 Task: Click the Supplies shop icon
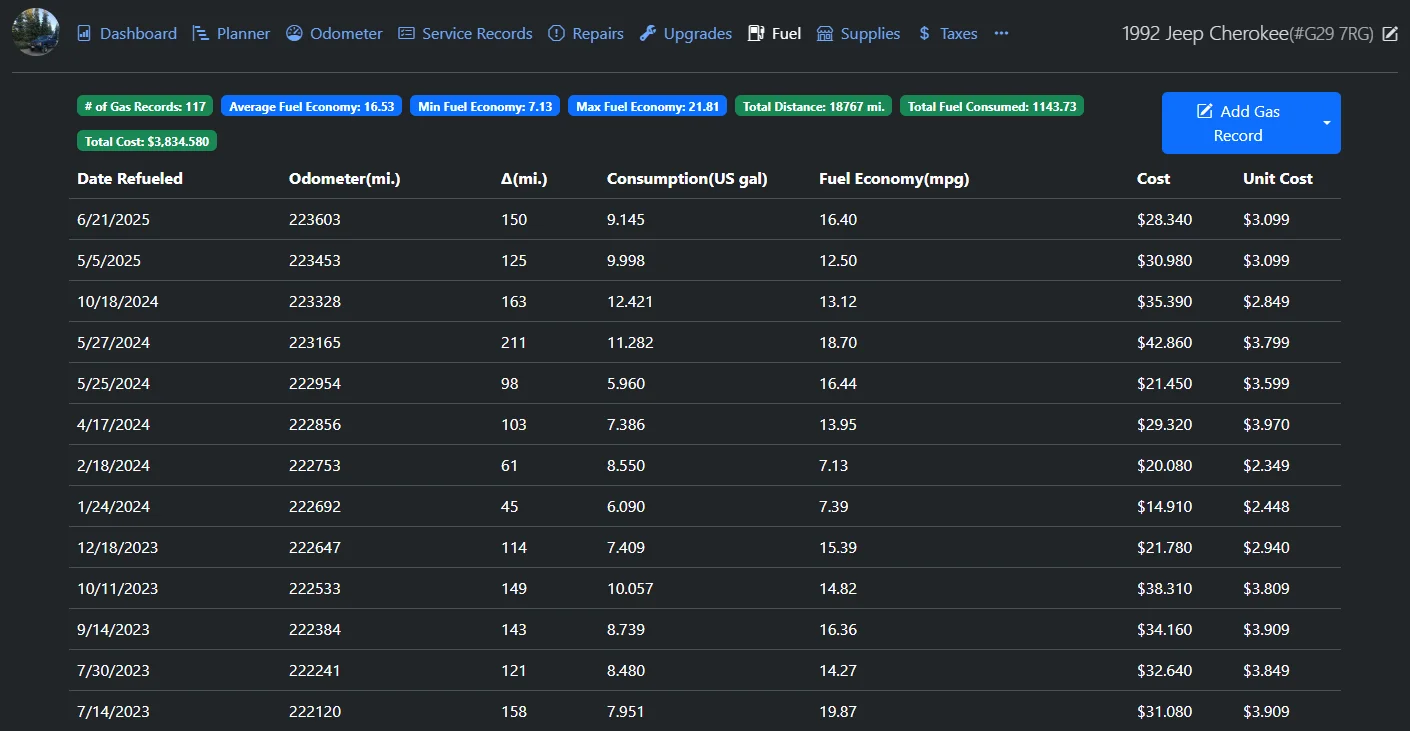(x=825, y=34)
